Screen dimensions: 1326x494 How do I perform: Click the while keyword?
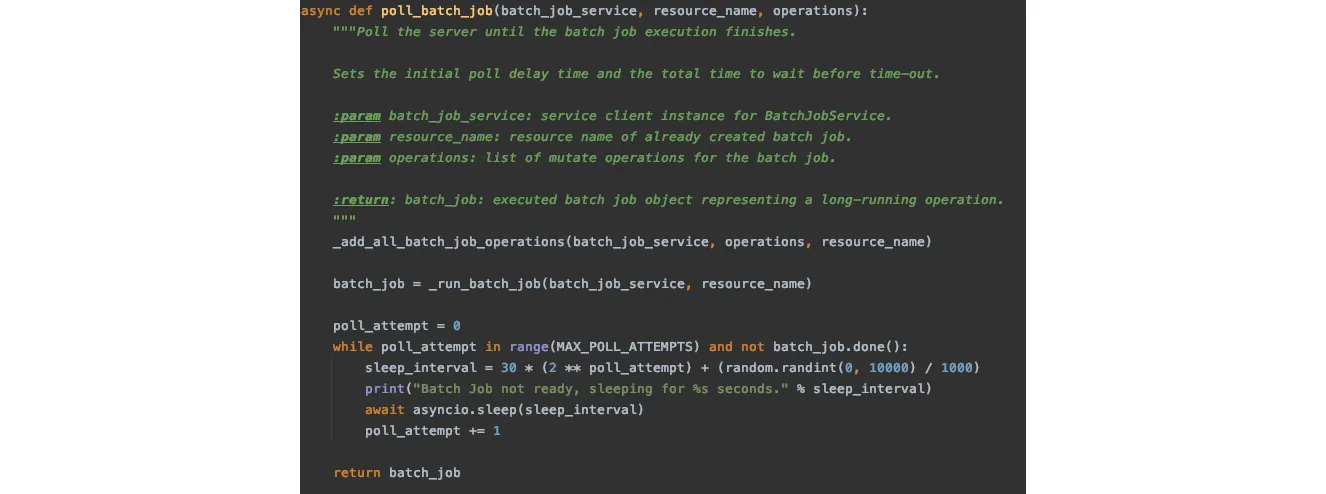(353, 347)
